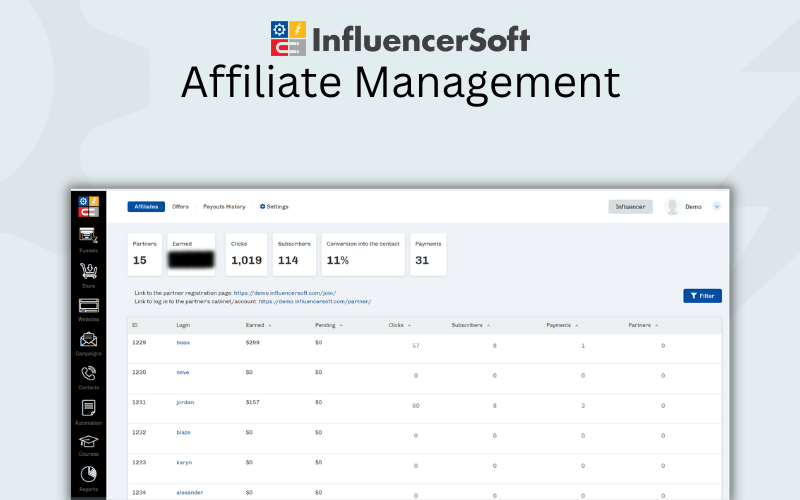Open affiliate login alexander
800x500 pixels.
(189, 493)
